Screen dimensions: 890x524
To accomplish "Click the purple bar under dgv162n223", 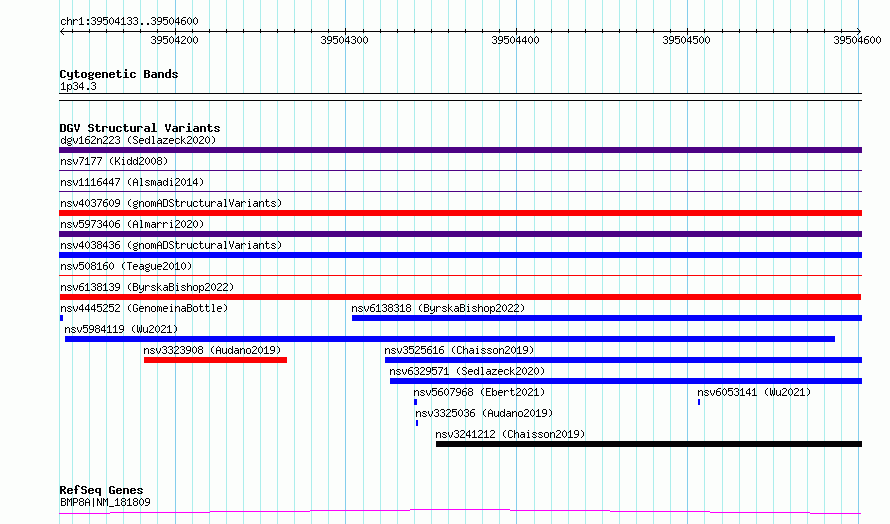I will (460, 150).
